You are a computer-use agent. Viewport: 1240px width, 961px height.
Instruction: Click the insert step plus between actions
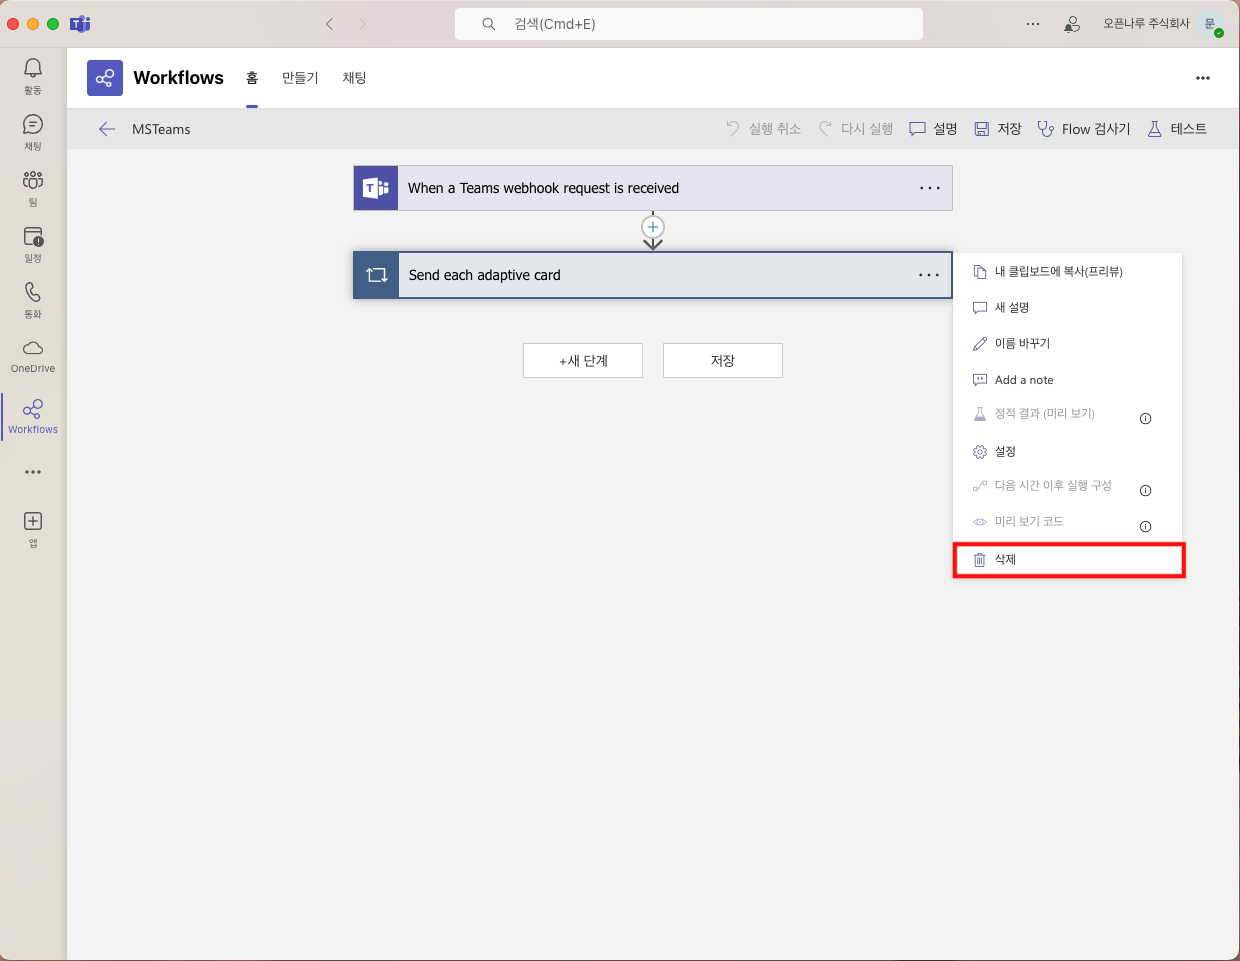653,227
